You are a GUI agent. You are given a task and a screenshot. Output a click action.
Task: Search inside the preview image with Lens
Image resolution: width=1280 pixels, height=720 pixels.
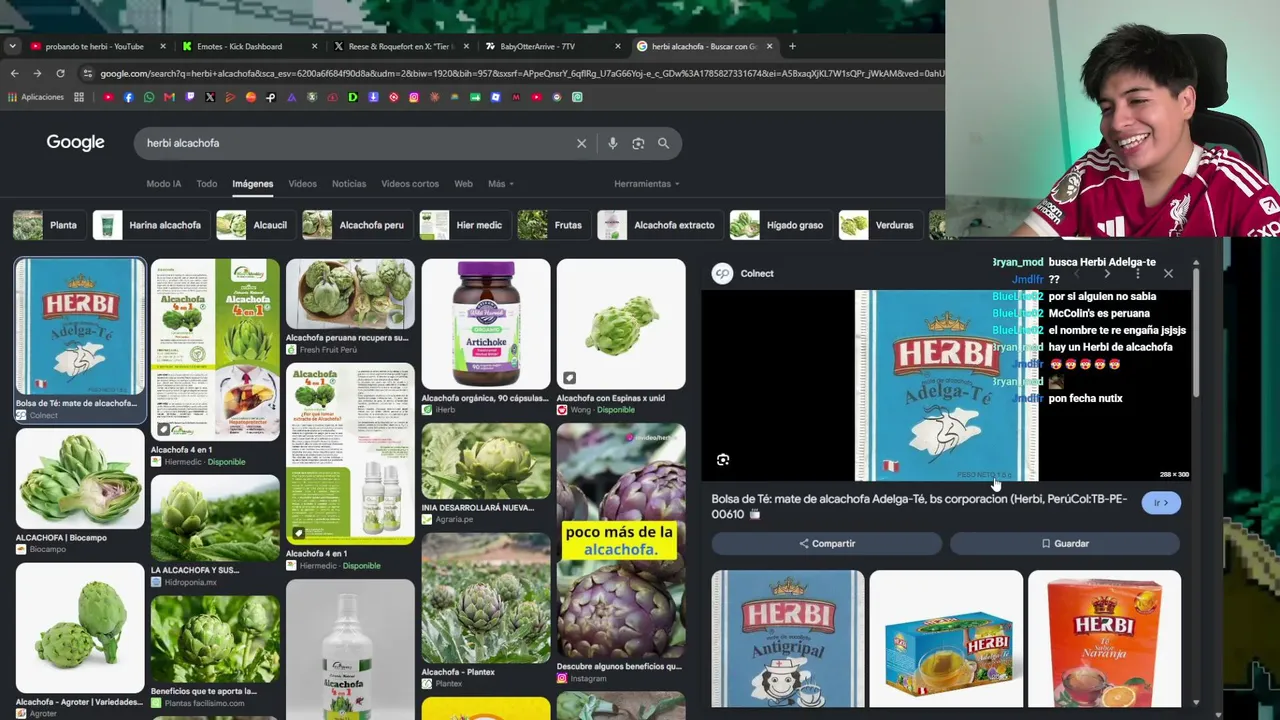723,460
